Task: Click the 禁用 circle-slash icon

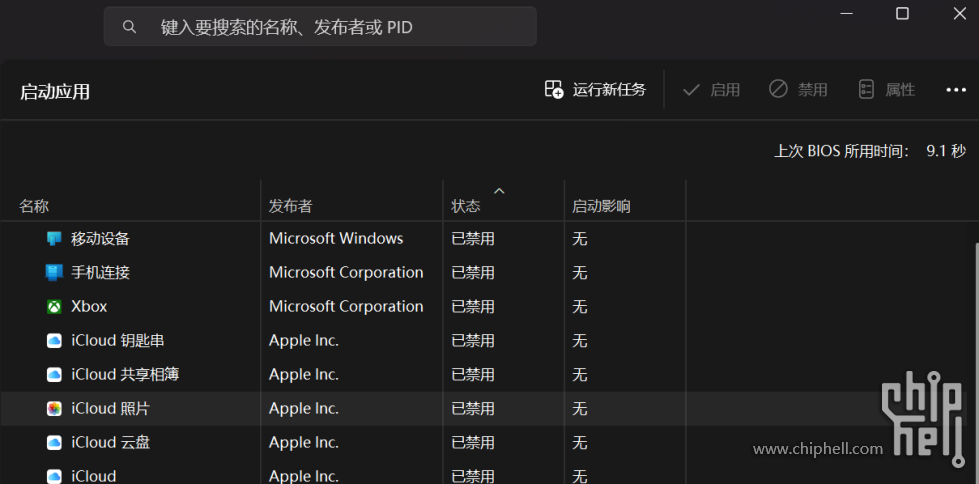Action: (x=778, y=89)
